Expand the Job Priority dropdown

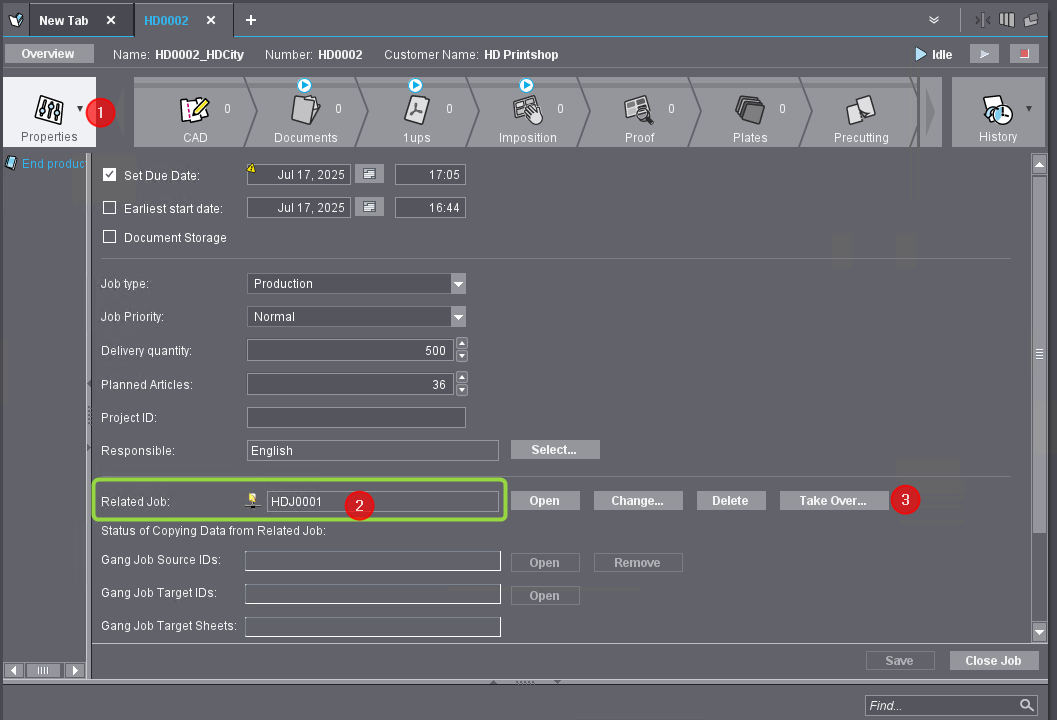(458, 317)
